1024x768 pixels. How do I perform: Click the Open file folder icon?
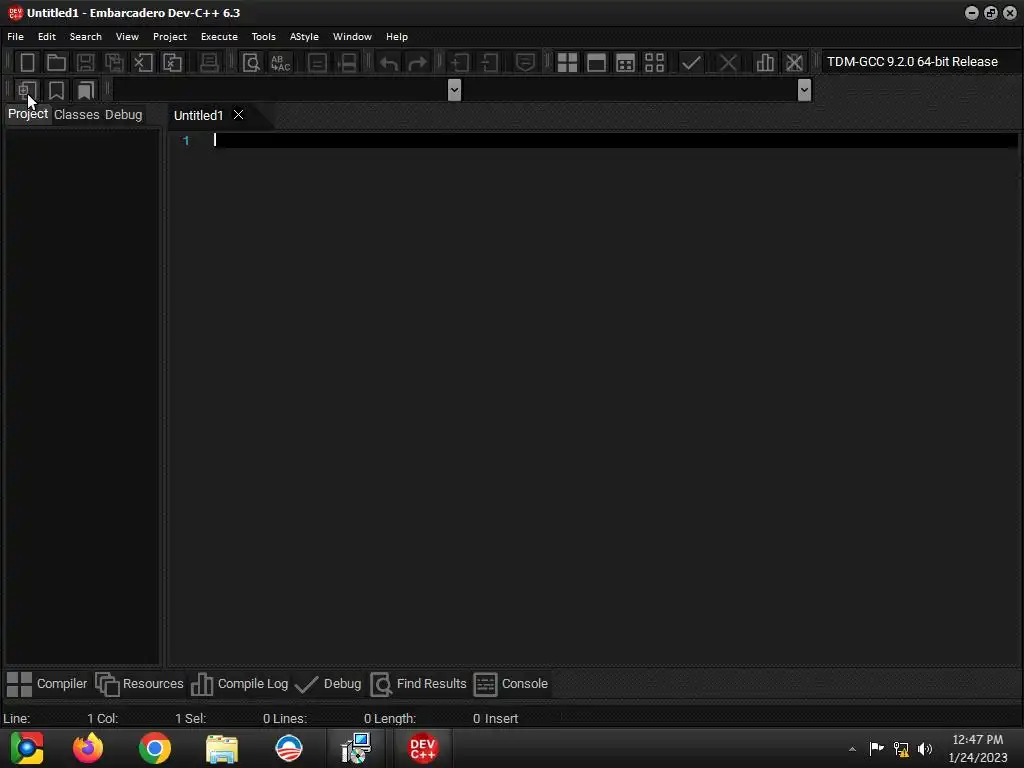coord(56,63)
